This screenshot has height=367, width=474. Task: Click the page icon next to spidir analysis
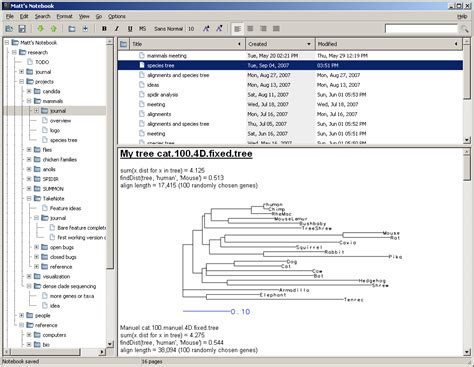[142, 95]
